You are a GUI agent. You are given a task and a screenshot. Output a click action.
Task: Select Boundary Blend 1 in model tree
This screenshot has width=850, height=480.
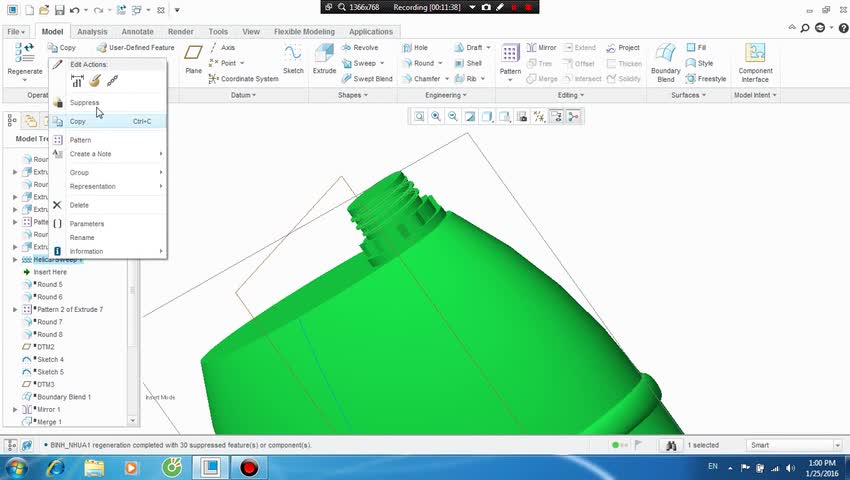point(63,397)
